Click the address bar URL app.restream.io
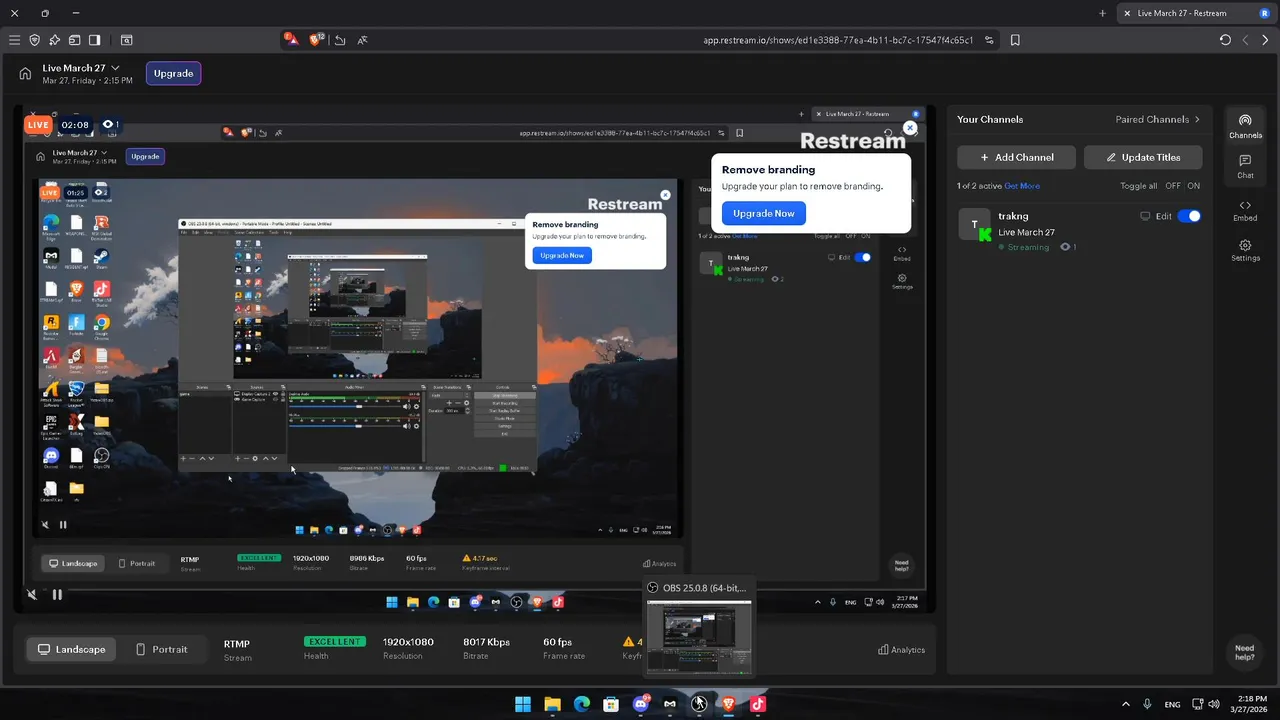The width and height of the screenshot is (1280, 720). click(x=838, y=40)
